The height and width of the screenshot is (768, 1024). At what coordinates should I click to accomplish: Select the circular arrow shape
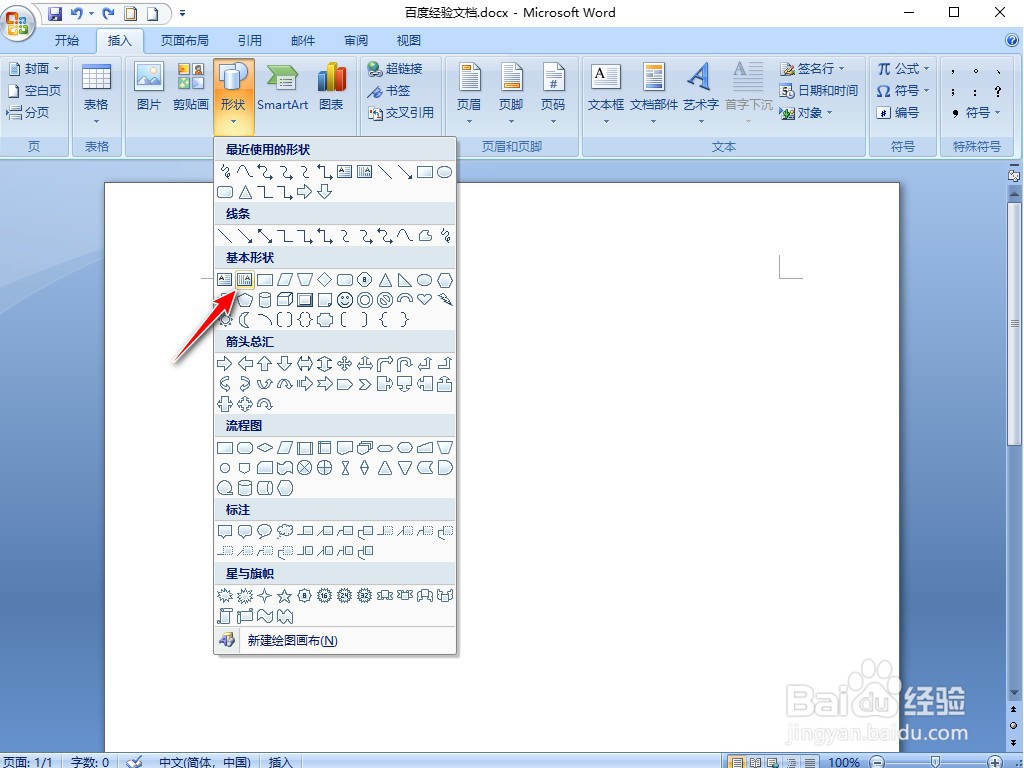pyautogui.click(x=264, y=404)
